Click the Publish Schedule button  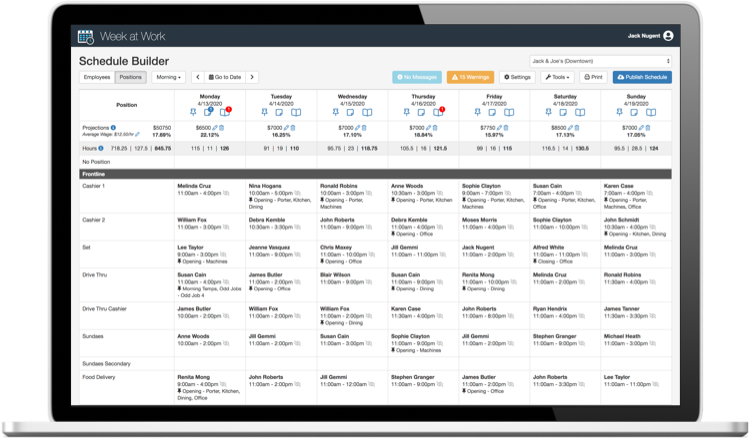(642, 76)
